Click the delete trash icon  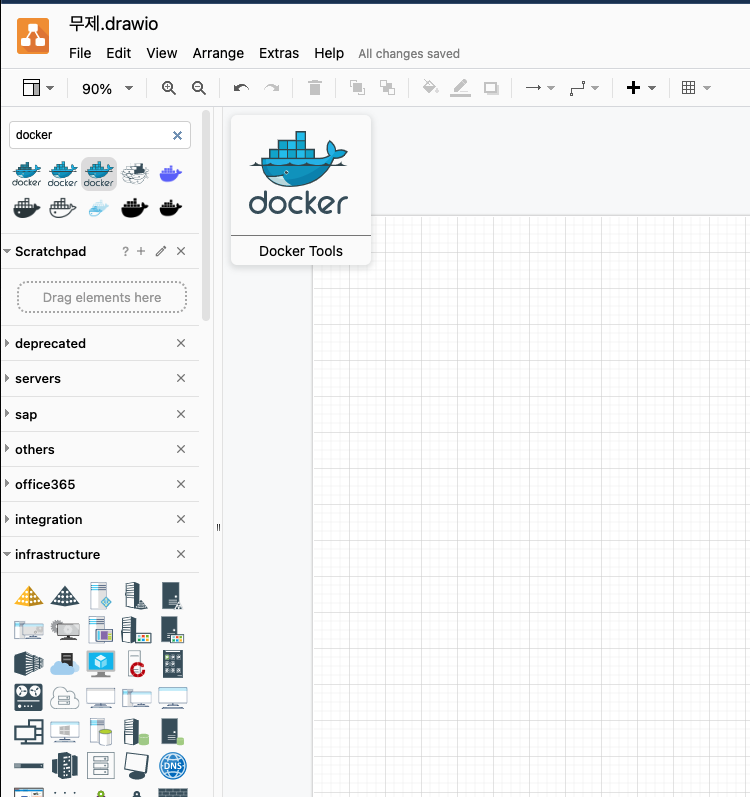click(315, 88)
